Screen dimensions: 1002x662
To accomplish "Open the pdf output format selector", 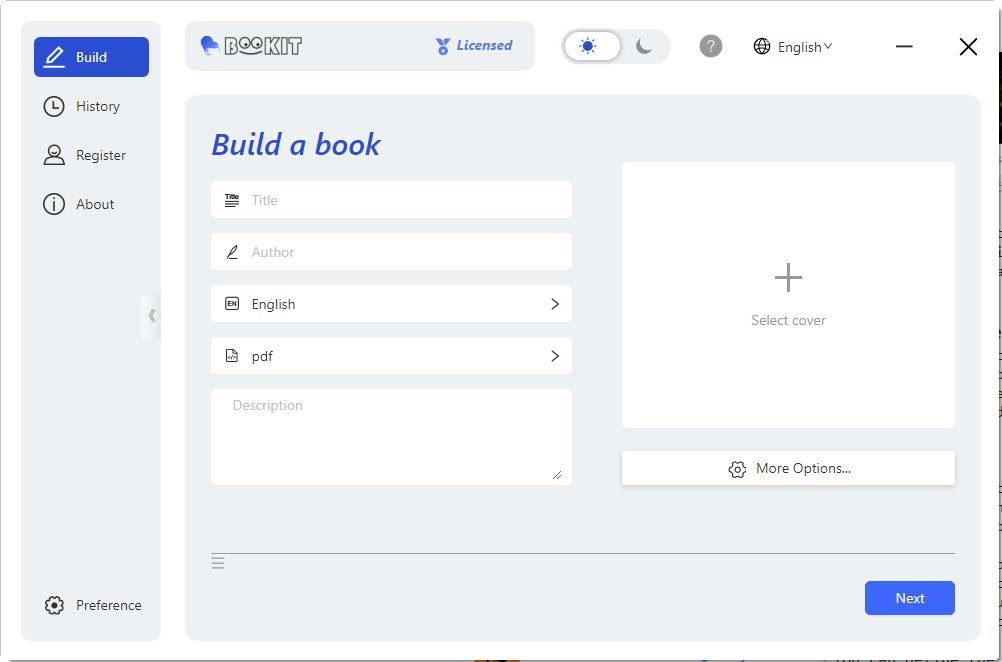I will 391,356.
